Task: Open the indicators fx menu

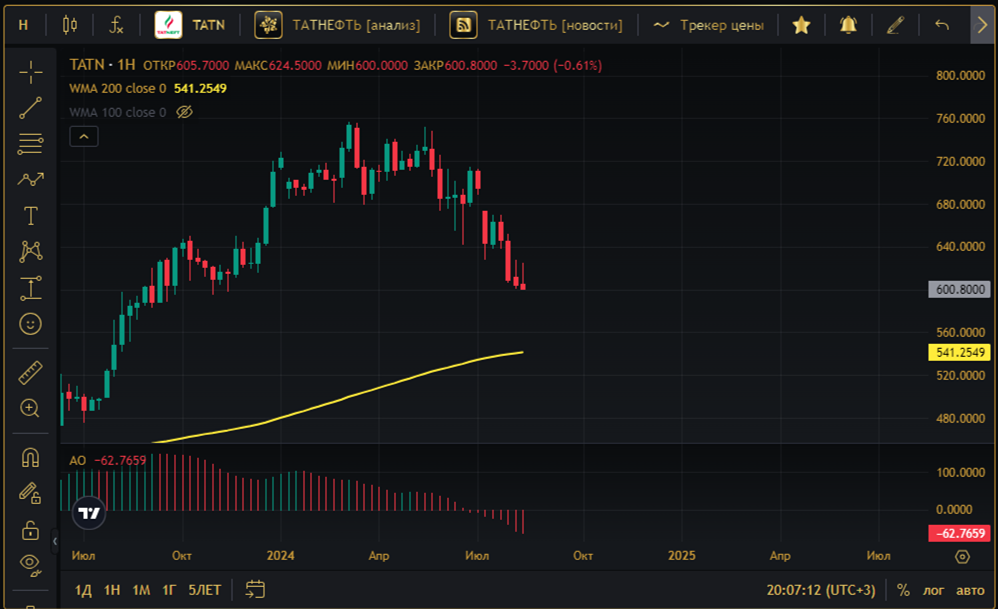Action: [116, 25]
